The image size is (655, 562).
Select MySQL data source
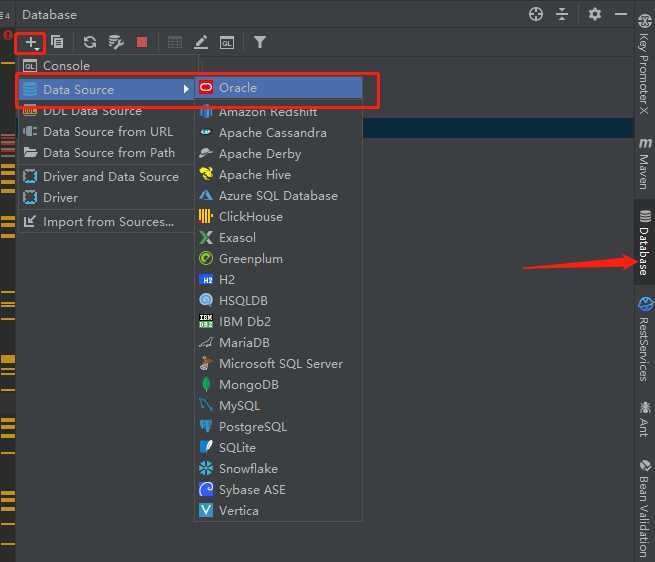pos(279,406)
